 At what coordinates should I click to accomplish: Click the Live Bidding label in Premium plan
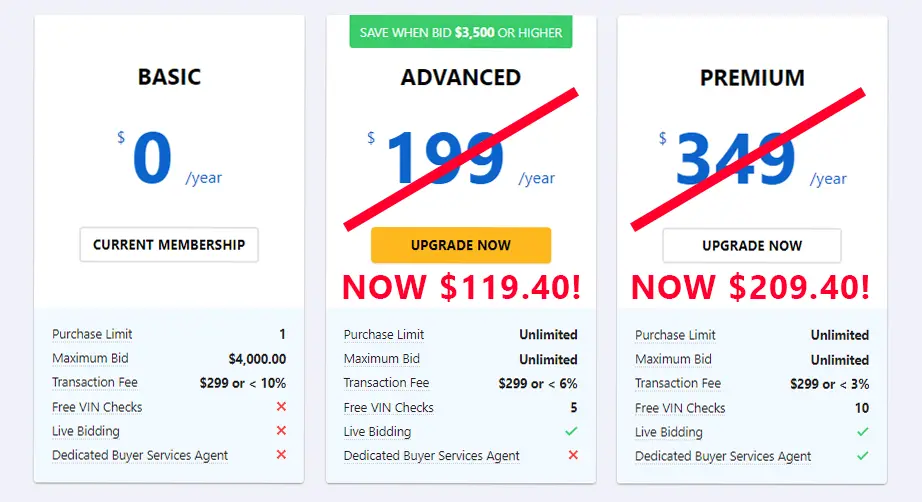pyautogui.click(x=669, y=432)
